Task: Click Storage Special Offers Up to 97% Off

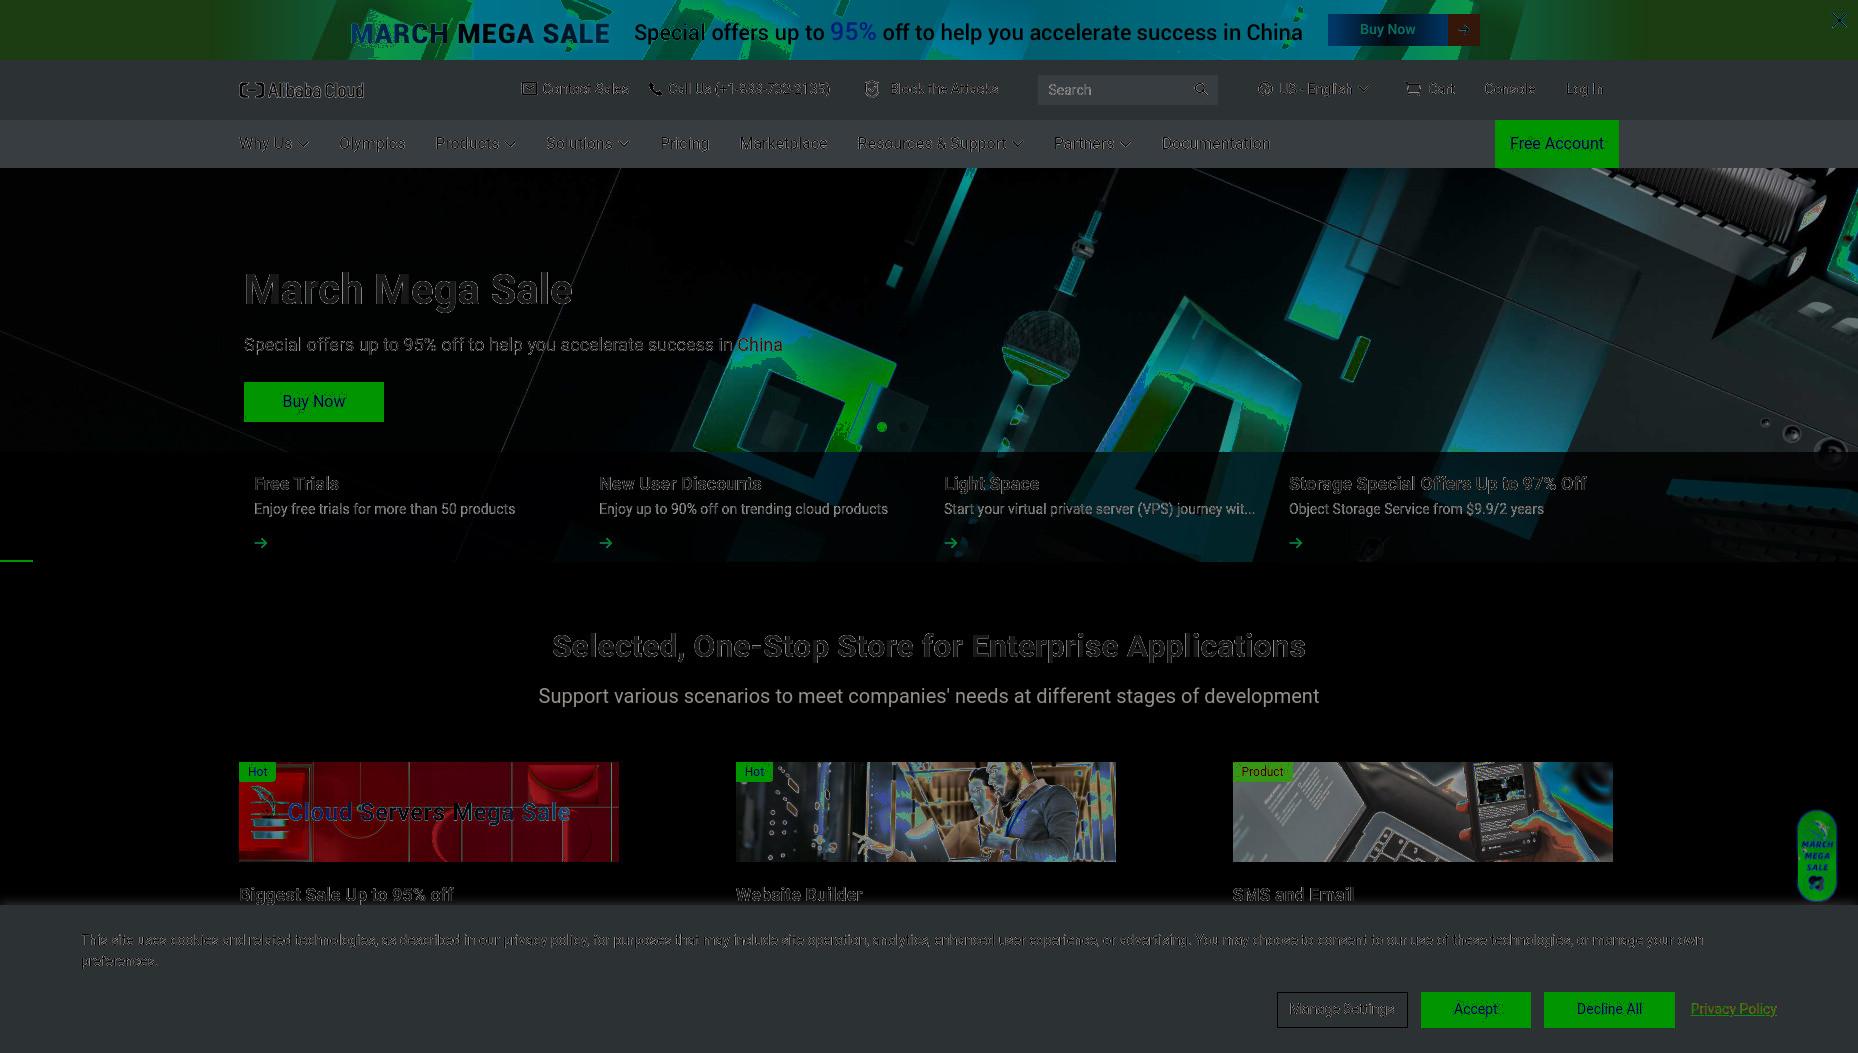Action: coord(1438,484)
